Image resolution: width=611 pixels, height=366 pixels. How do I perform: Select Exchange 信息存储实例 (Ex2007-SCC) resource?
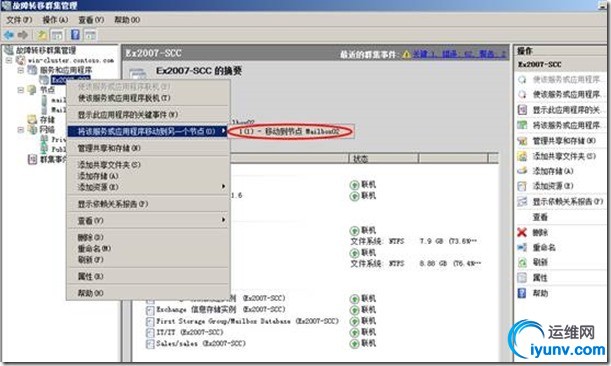pyautogui.click(x=221, y=309)
